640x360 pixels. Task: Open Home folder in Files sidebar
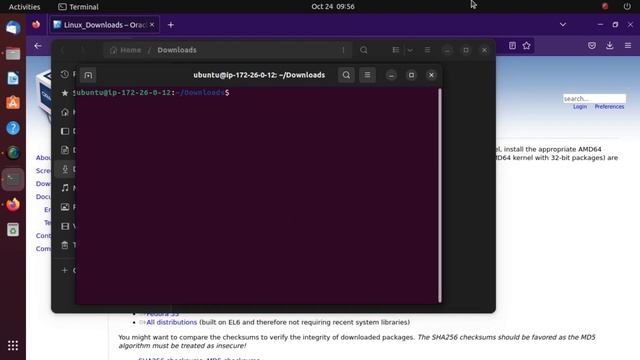[x=65, y=112]
